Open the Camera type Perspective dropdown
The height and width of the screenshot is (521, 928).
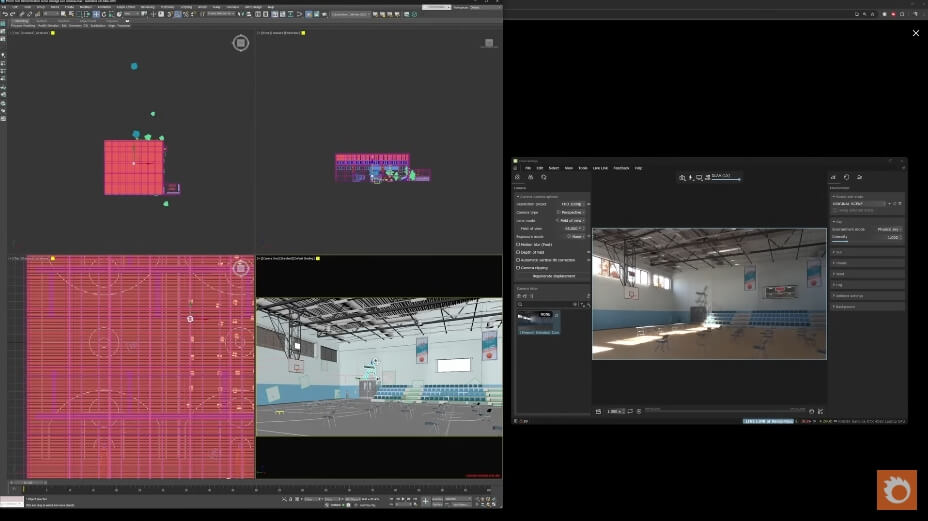pyautogui.click(x=571, y=213)
